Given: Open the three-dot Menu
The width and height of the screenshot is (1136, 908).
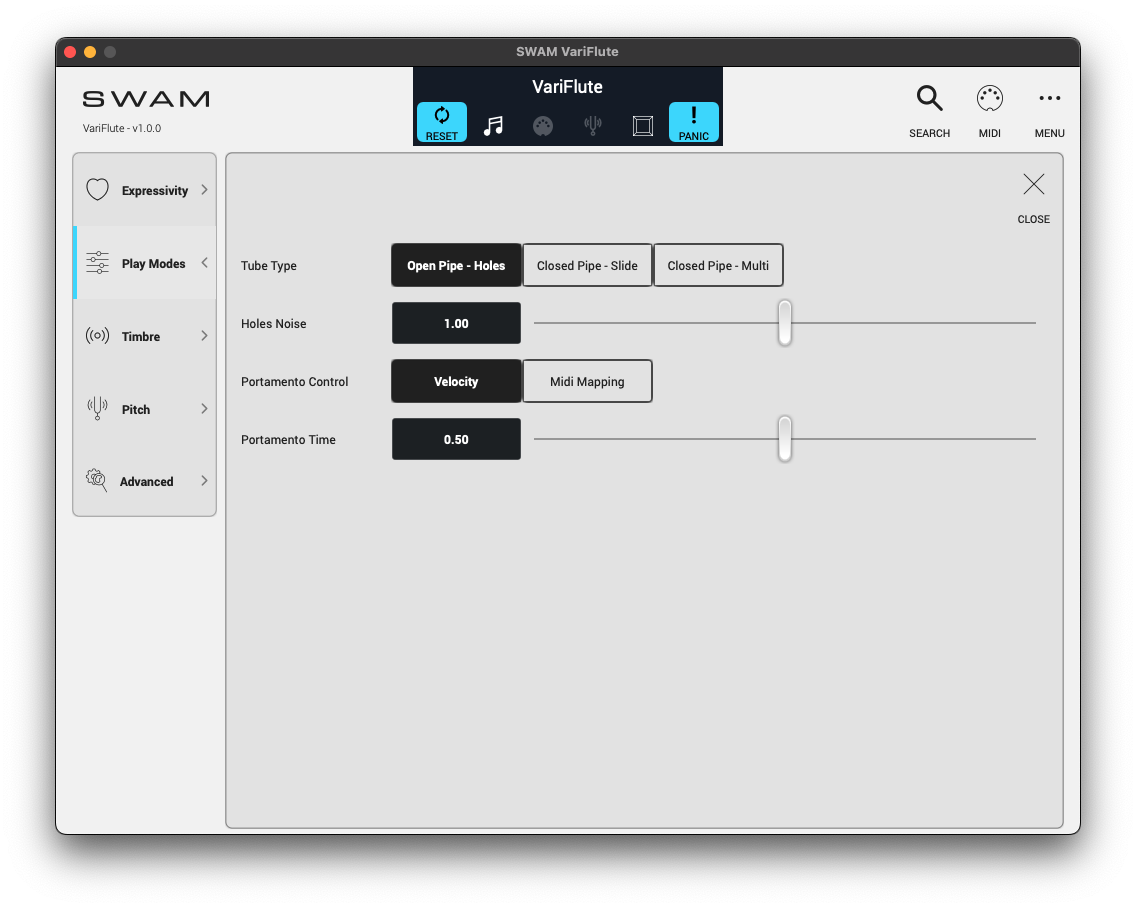Looking at the screenshot, I should click(1049, 99).
